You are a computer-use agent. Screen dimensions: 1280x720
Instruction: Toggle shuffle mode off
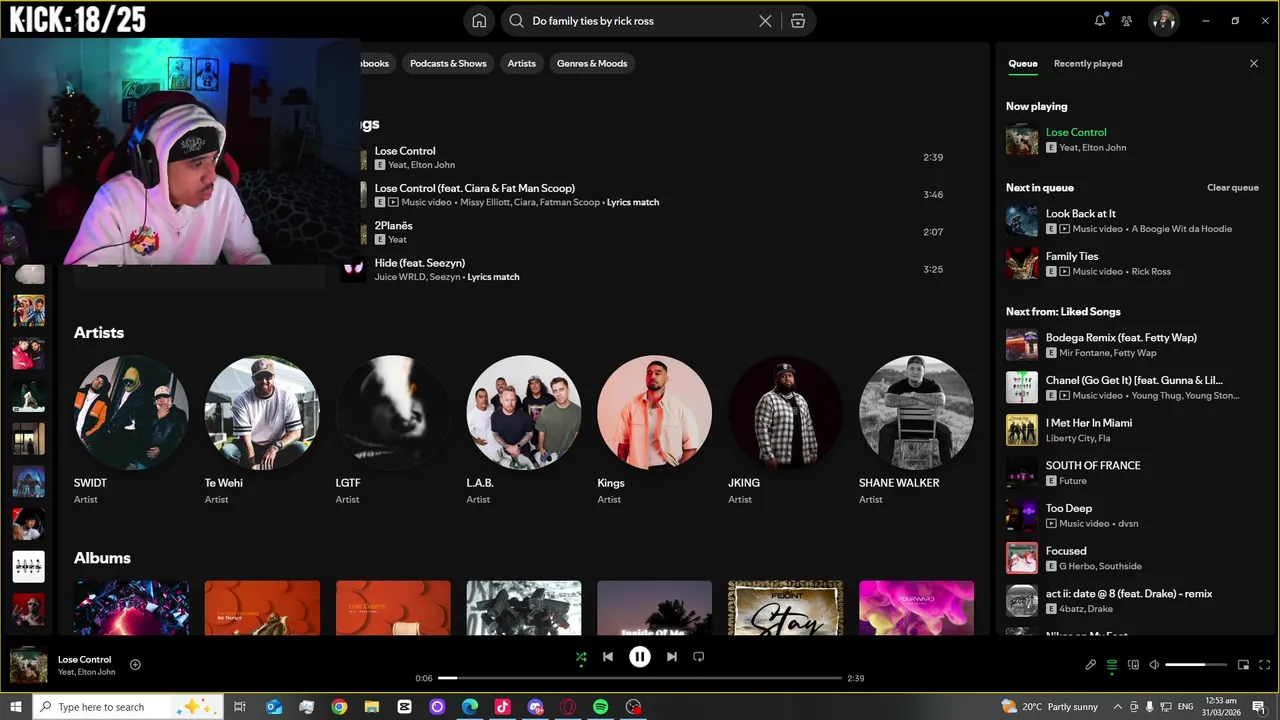click(x=581, y=657)
